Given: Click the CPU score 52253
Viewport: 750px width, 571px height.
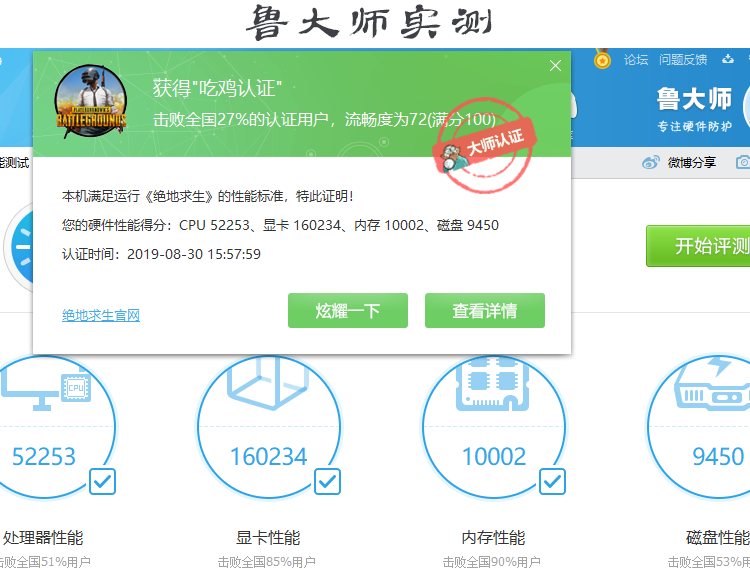Looking at the screenshot, I should pyautogui.click(x=44, y=457).
